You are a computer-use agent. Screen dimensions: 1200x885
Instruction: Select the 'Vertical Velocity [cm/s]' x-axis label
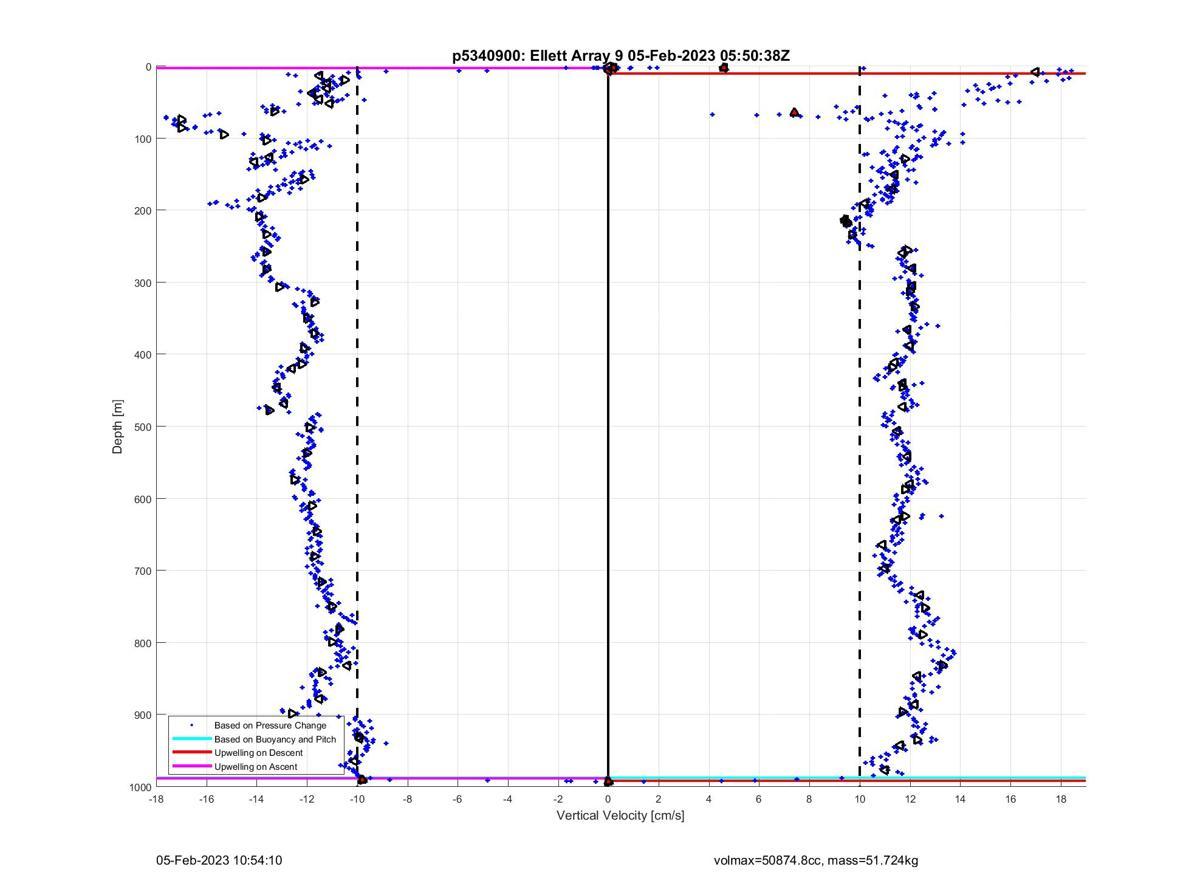pos(620,815)
